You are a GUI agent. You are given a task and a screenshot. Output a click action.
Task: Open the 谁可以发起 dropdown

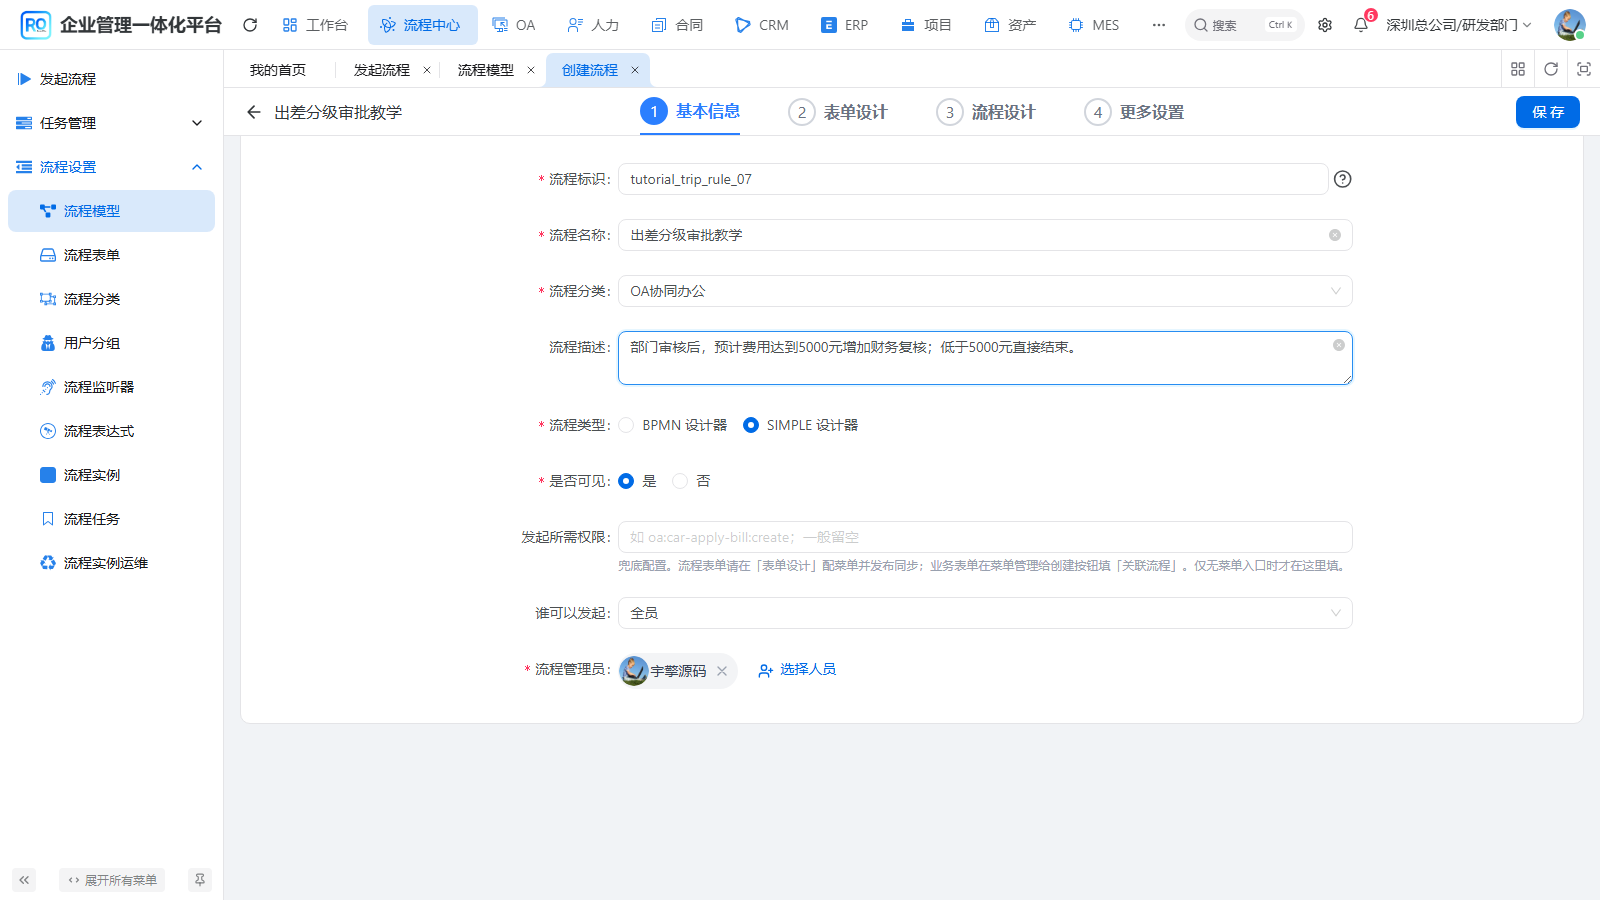click(985, 613)
